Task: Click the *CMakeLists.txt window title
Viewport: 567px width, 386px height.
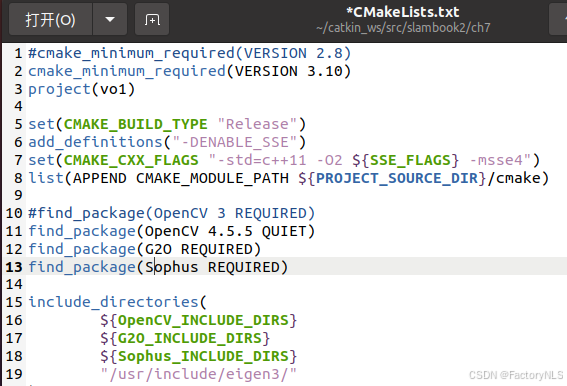Action: click(x=402, y=12)
